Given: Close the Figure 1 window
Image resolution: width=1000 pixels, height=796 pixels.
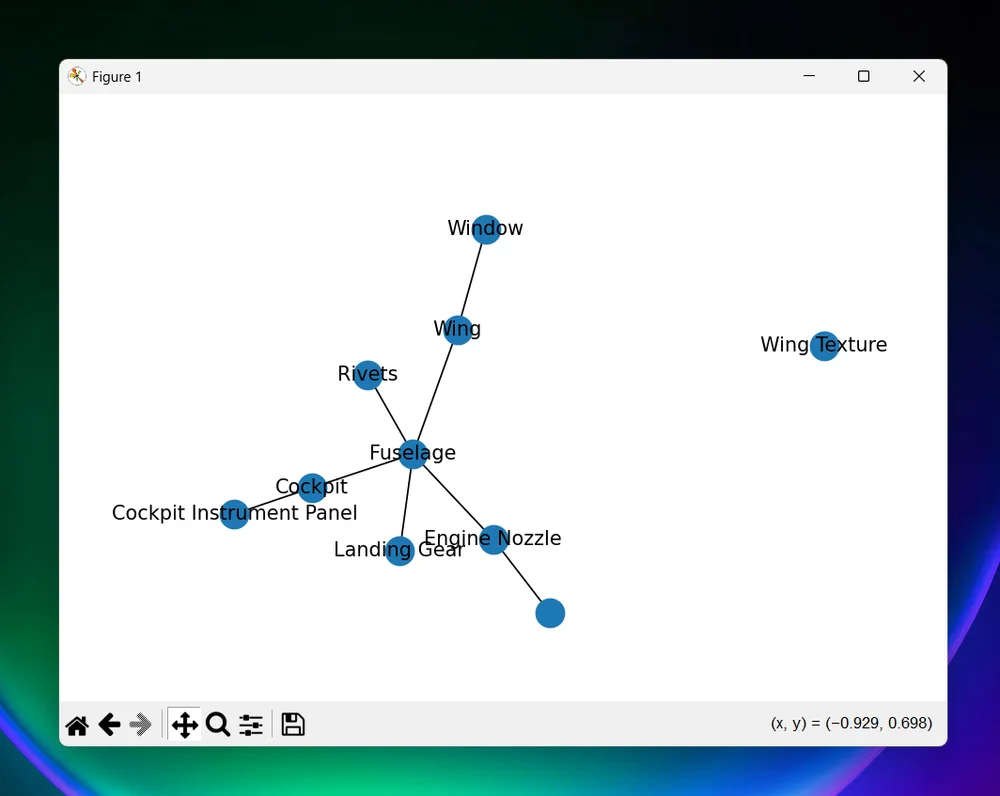Looking at the screenshot, I should pyautogui.click(x=919, y=77).
